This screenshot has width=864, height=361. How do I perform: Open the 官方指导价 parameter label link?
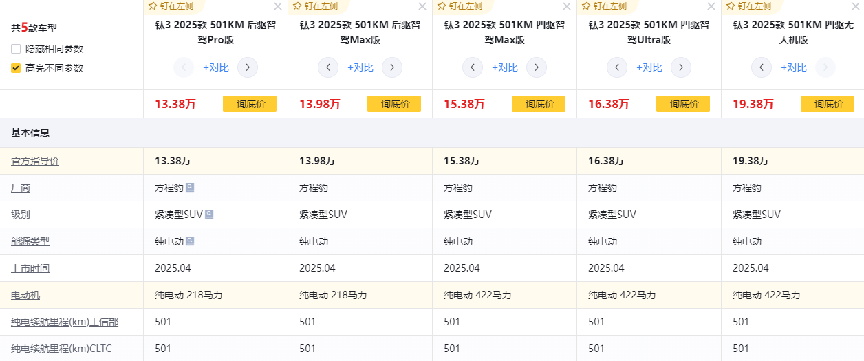[35, 161]
